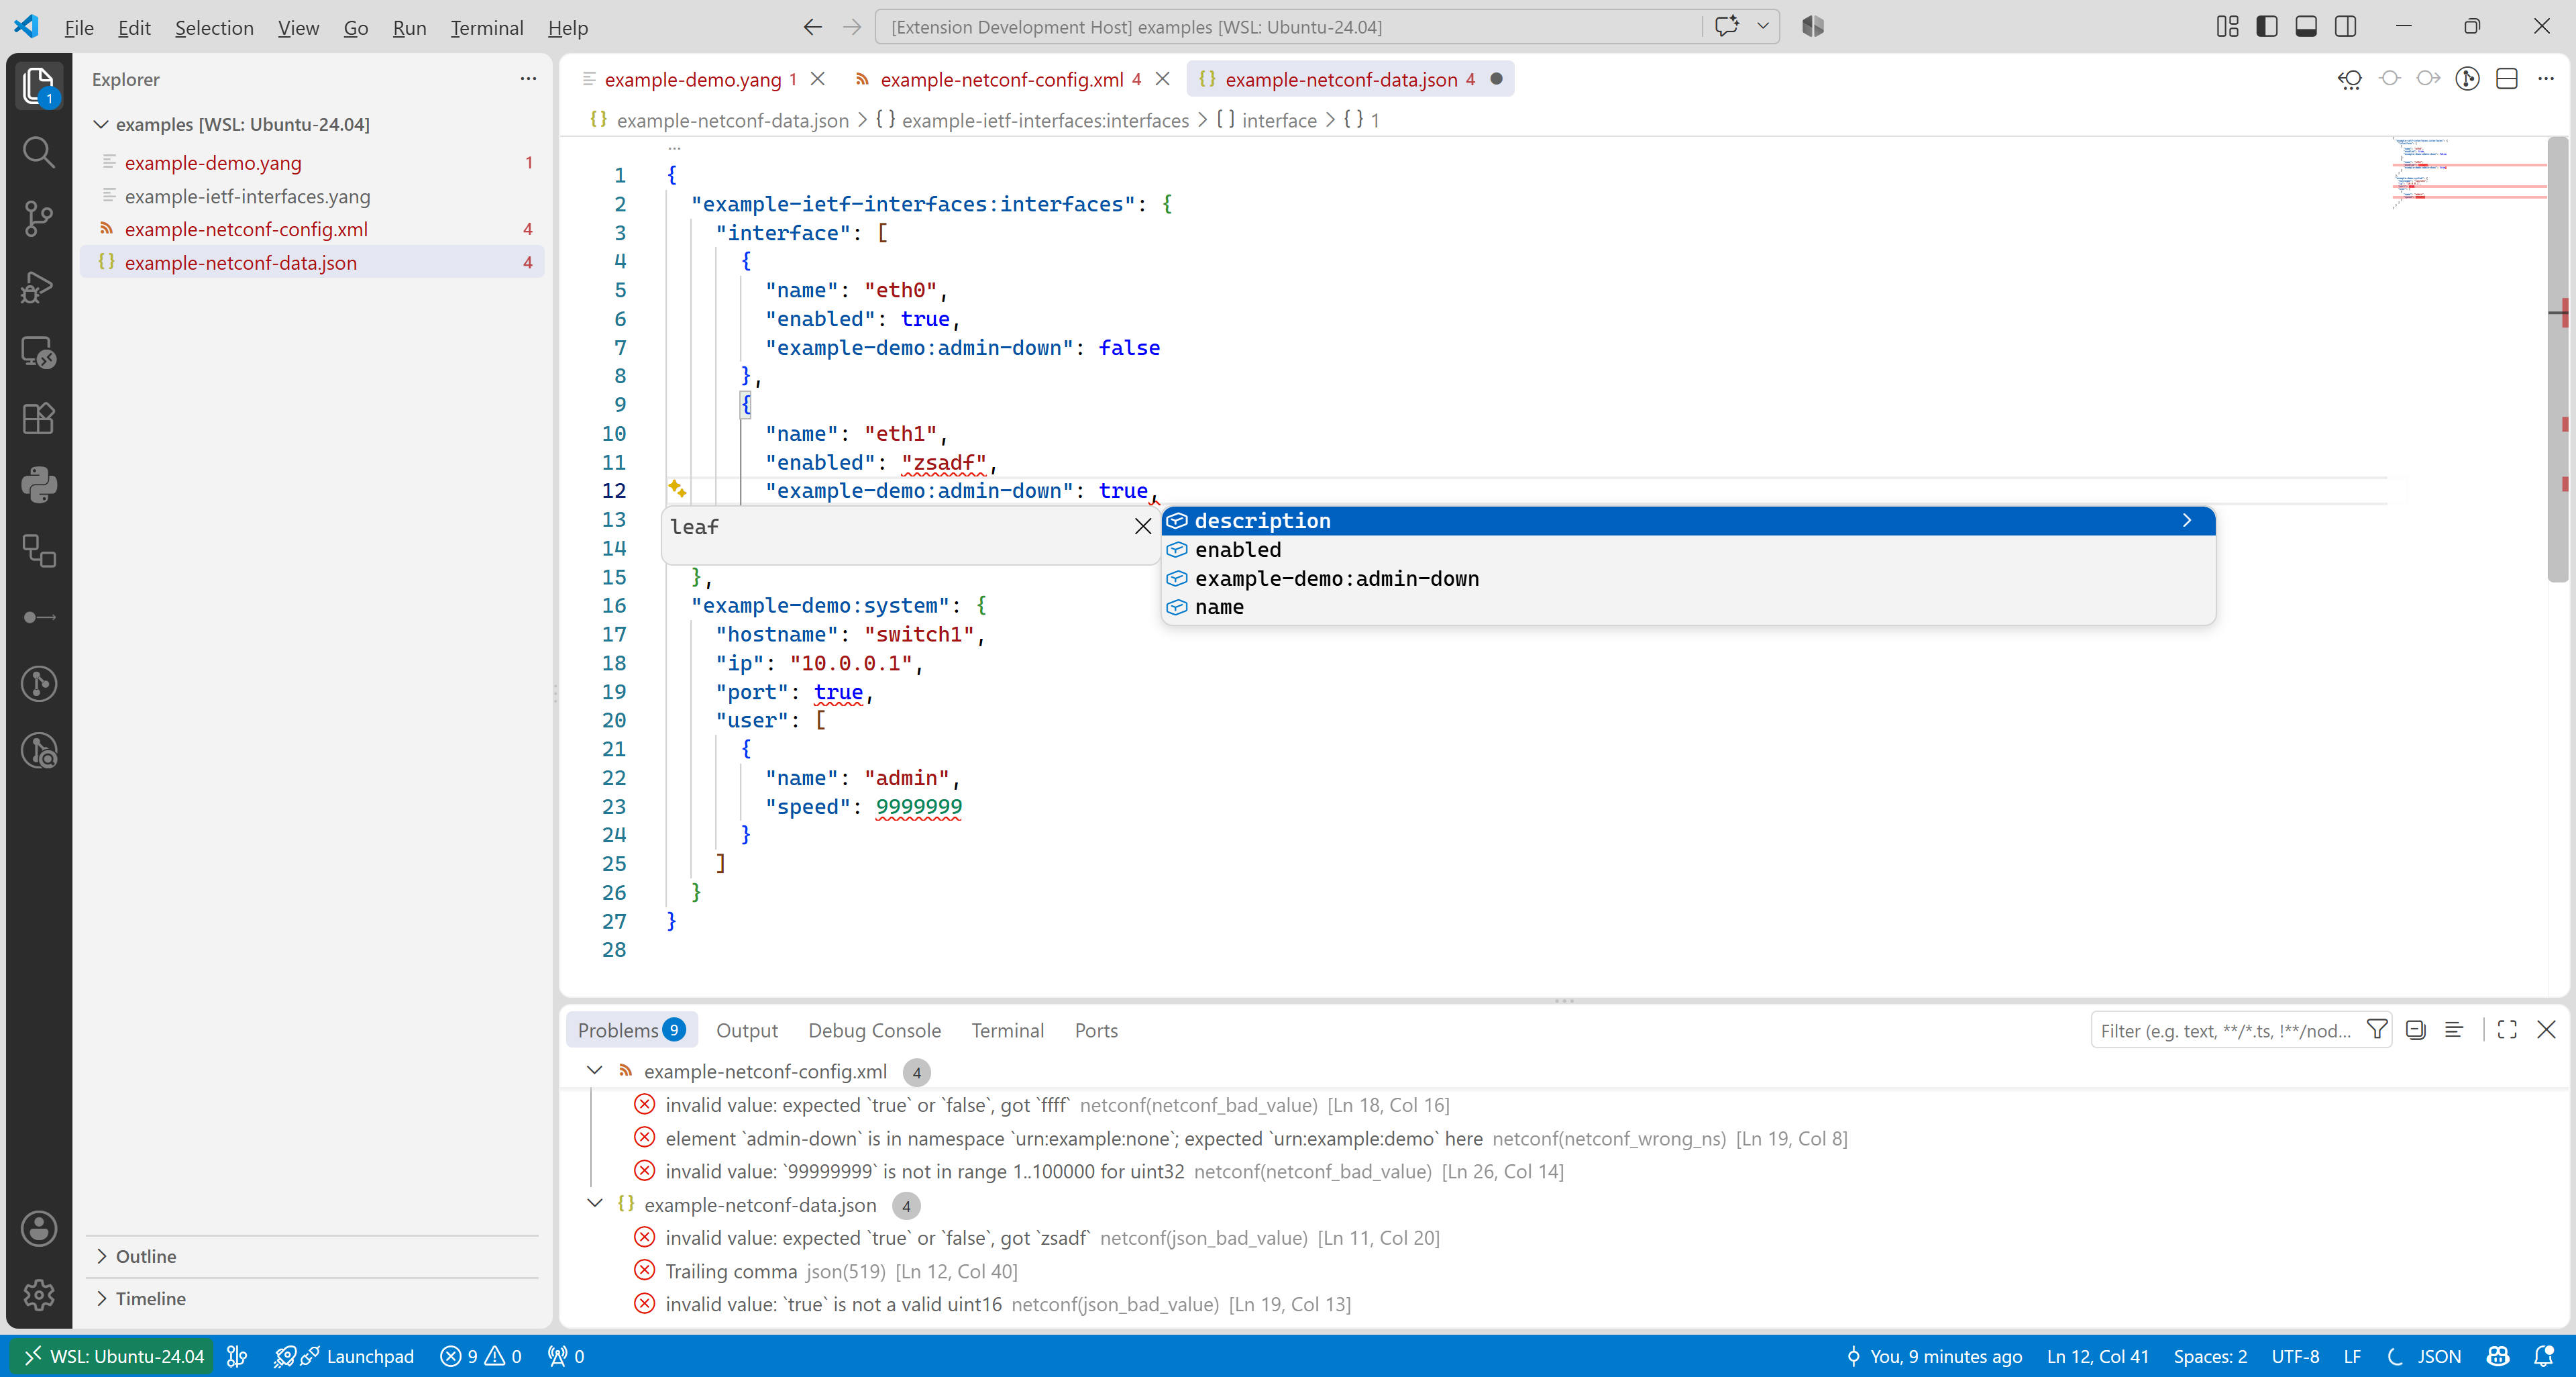Open the Python view in activity bar
This screenshot has height=1377, width=2576.
[x=38, y=484]
